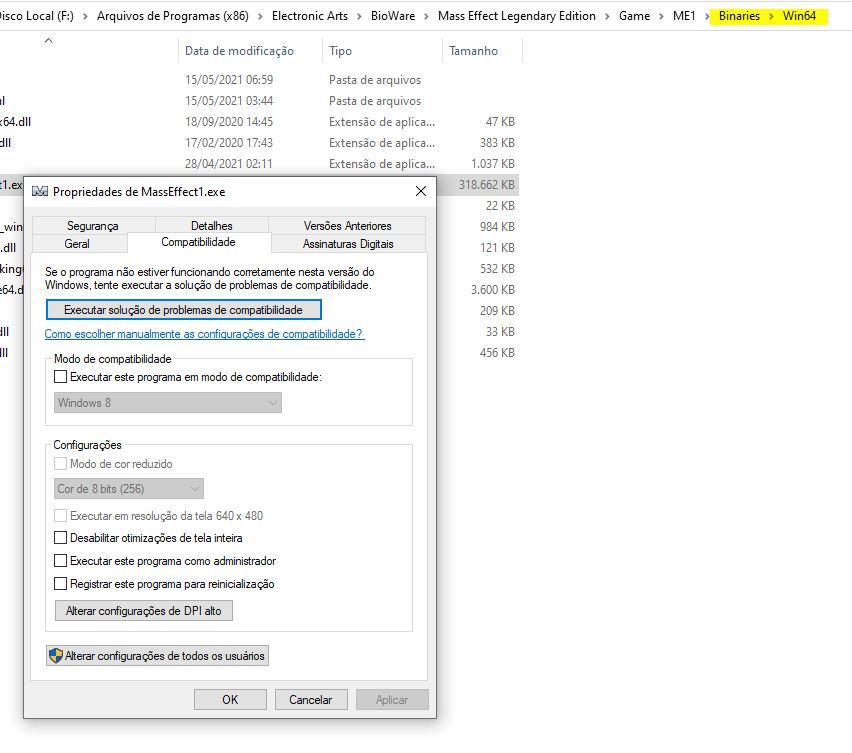The width and height of the screenshot is (852, 753).
Task: Click Executar solução de problemas de compatibilidade
Action: pyautogui.click(x=184, y=310)
